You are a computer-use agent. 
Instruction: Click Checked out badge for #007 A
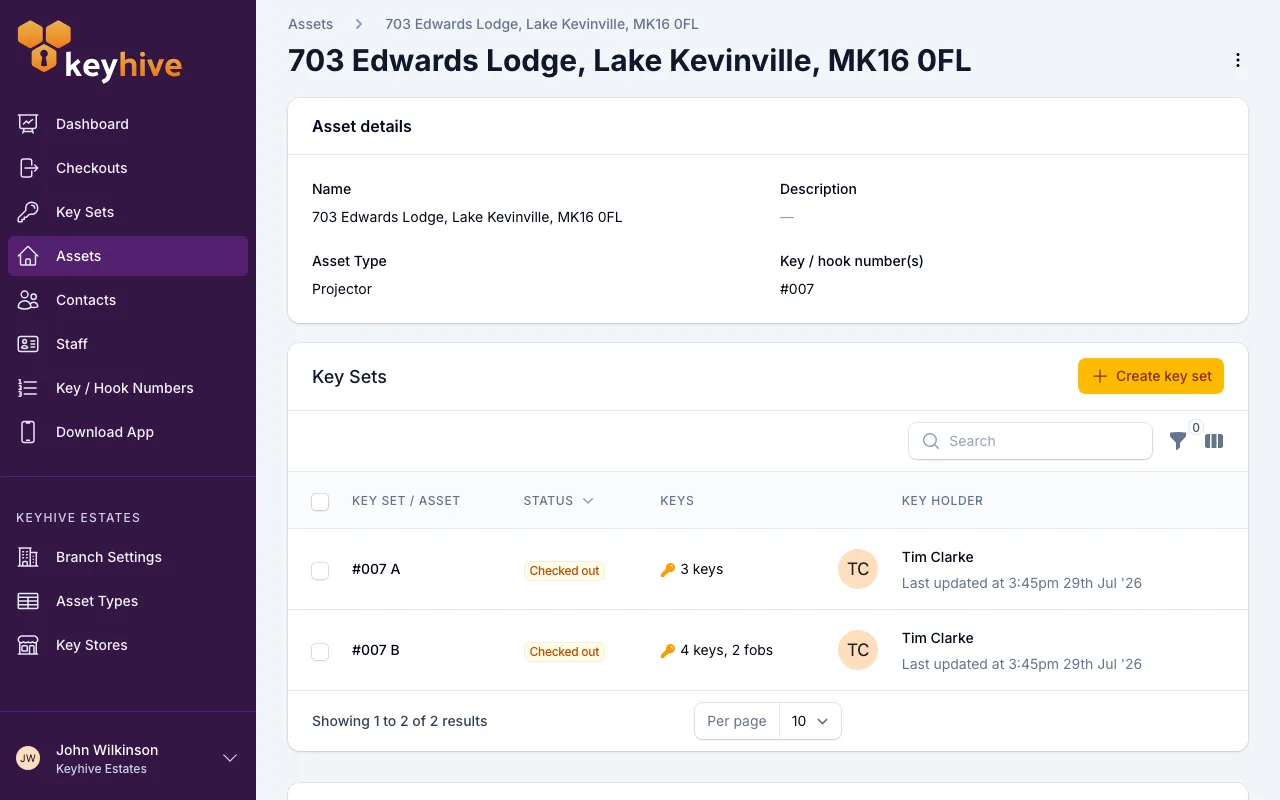[x=564, y=571]
